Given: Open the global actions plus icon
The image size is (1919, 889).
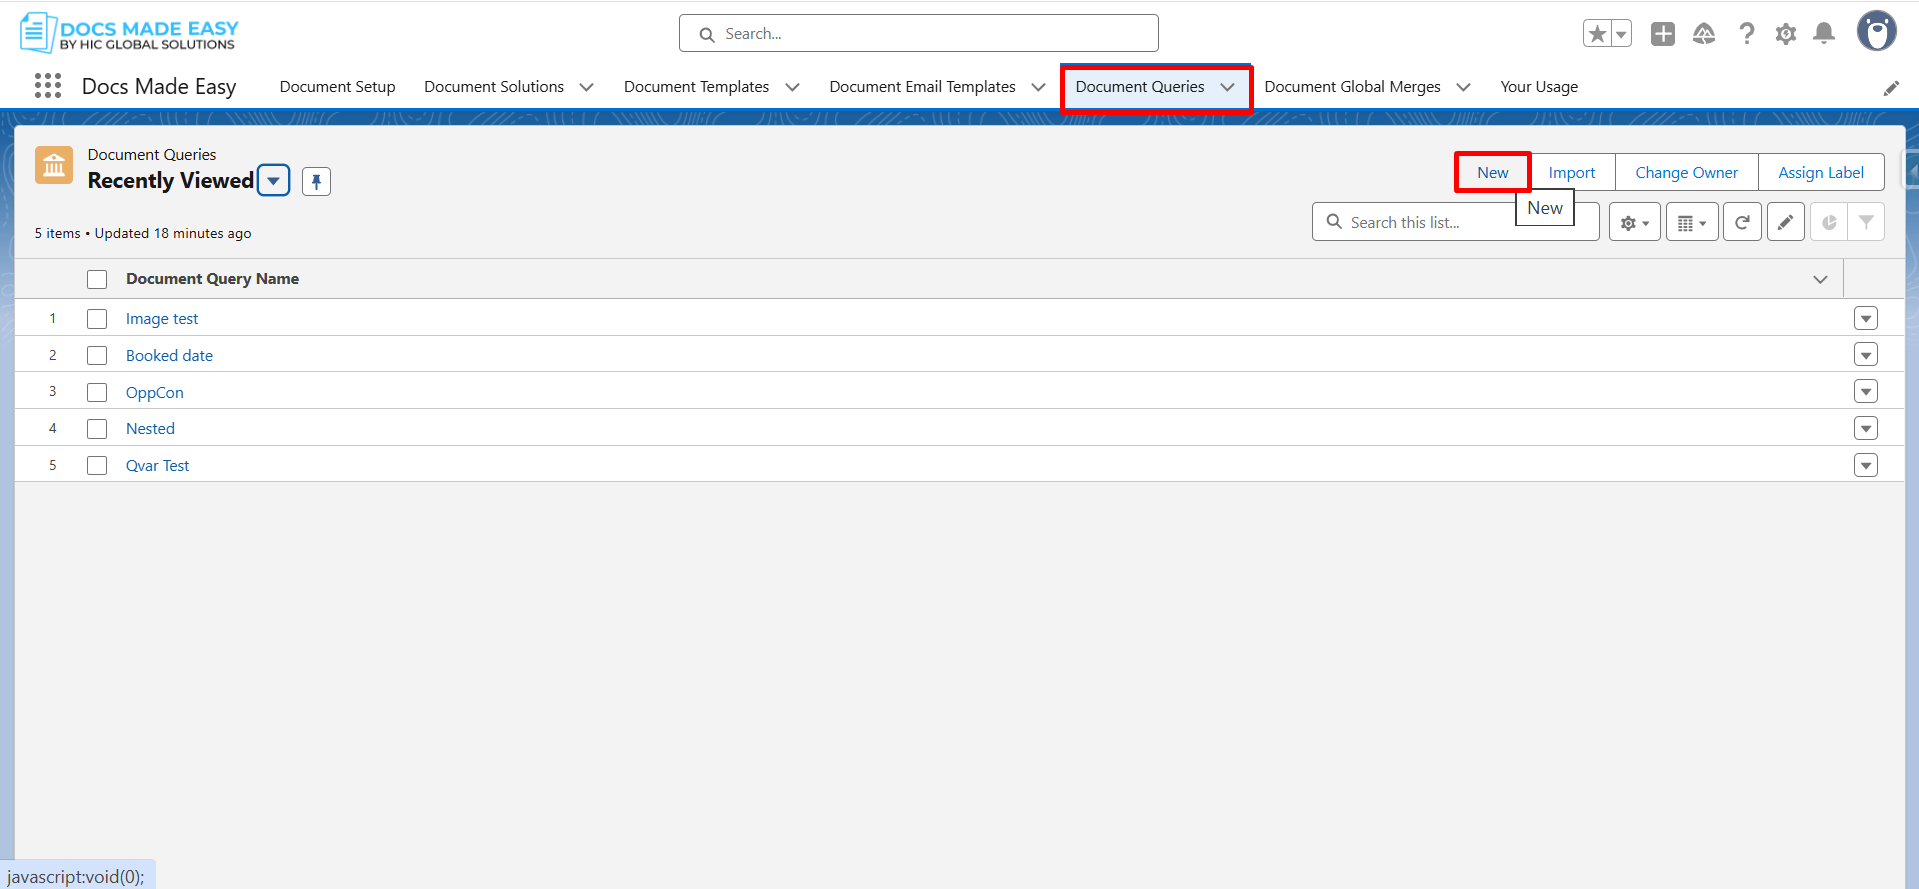Looking at the screenshot, I should click(x=1662, y=34).
